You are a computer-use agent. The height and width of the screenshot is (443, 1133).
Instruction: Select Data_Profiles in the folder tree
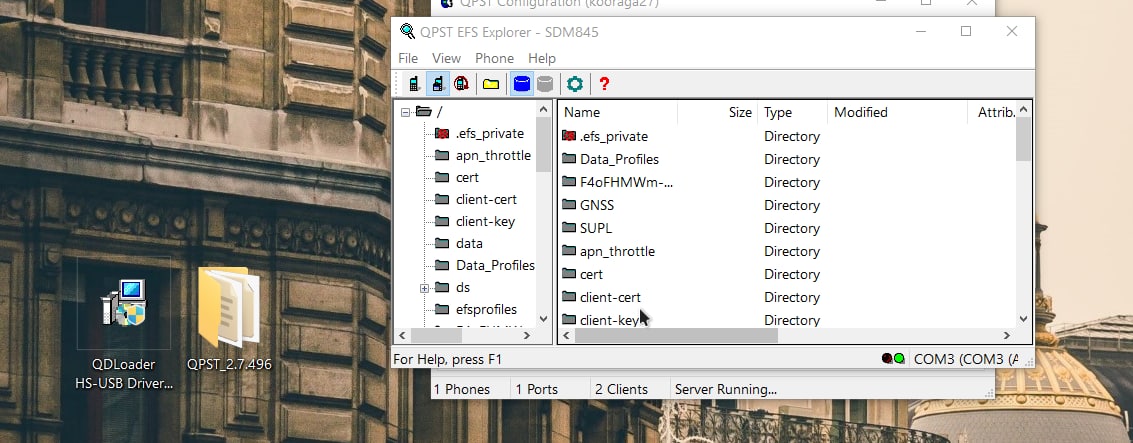tap(495, 265)
